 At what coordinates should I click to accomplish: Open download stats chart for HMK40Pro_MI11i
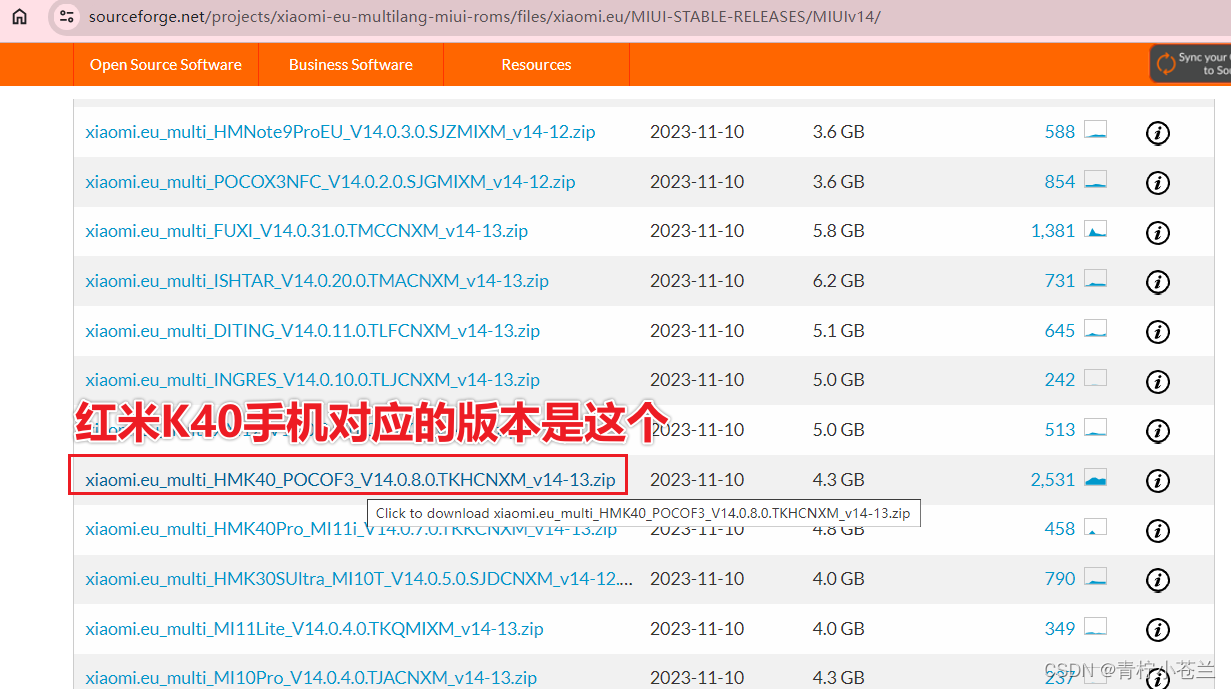point(1096,527)
